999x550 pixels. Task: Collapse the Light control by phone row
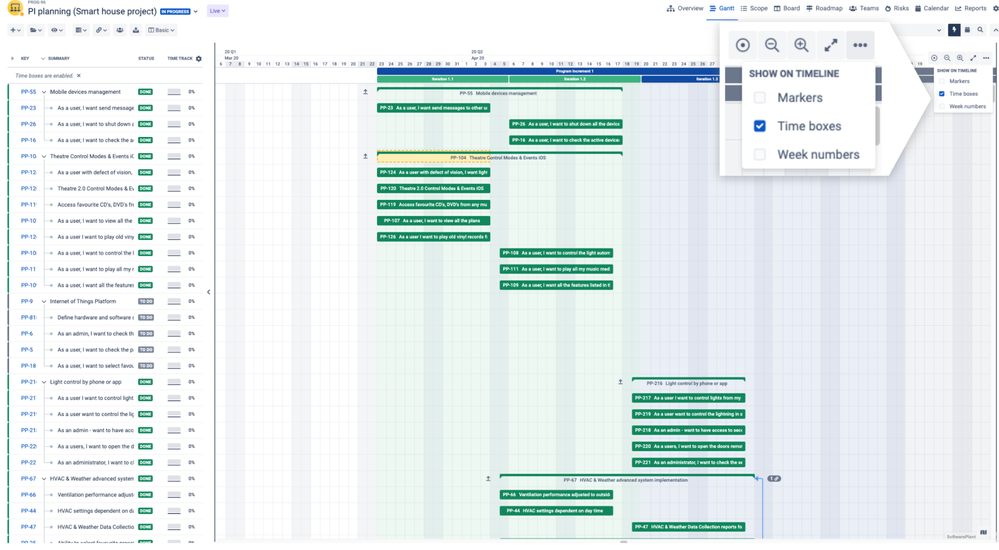[x=44, y=382]
